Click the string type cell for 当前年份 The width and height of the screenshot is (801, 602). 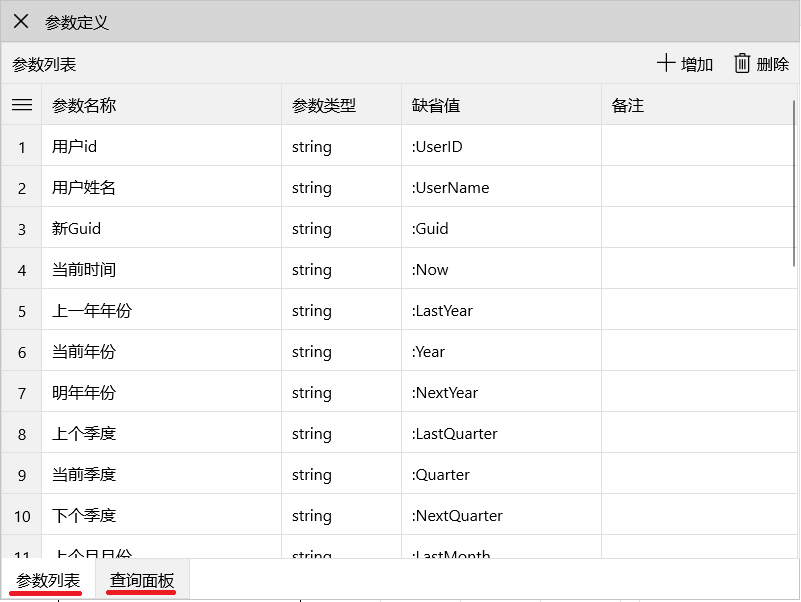(341, 352)
